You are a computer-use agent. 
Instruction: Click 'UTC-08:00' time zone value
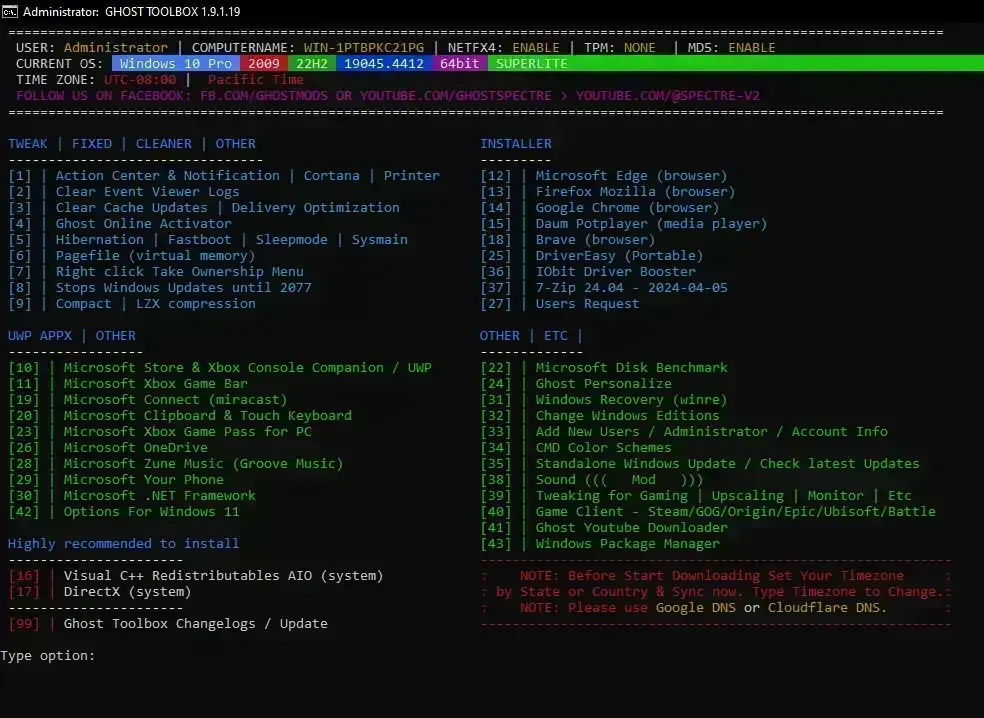(140, 80)
